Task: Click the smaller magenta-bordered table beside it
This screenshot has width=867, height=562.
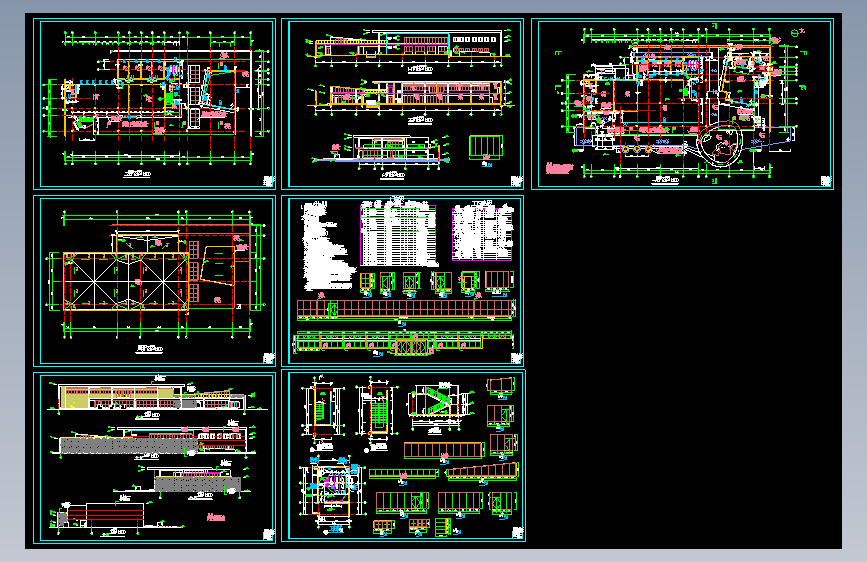Action: (x=483, y=233)
